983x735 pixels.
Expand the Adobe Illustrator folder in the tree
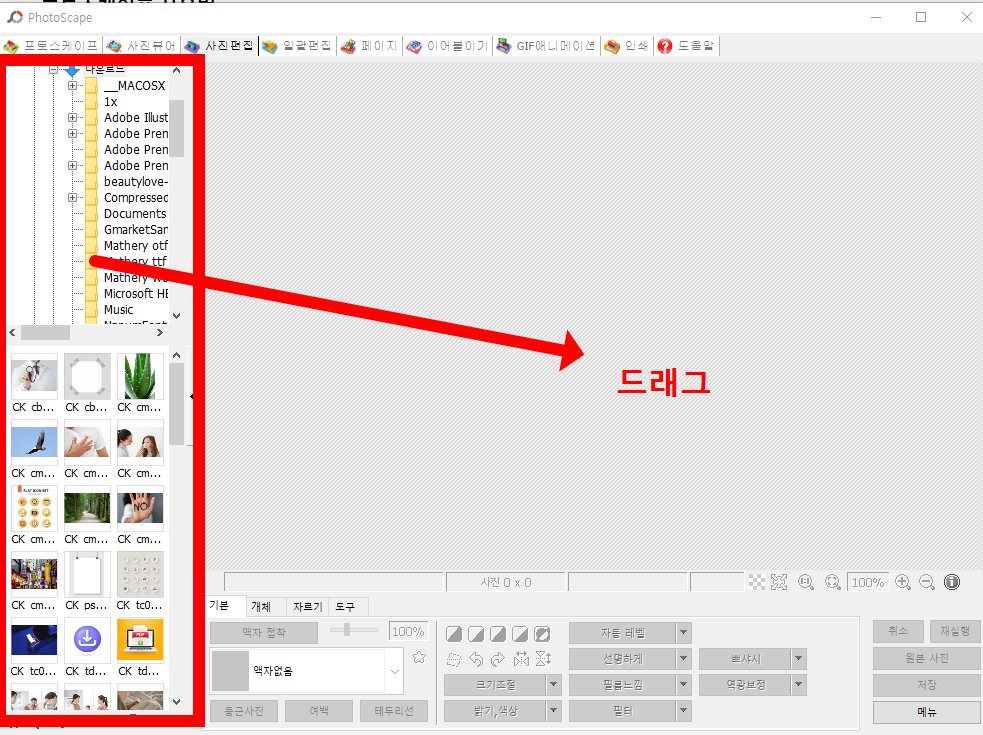pyautogui.click(x=72, y=117)
